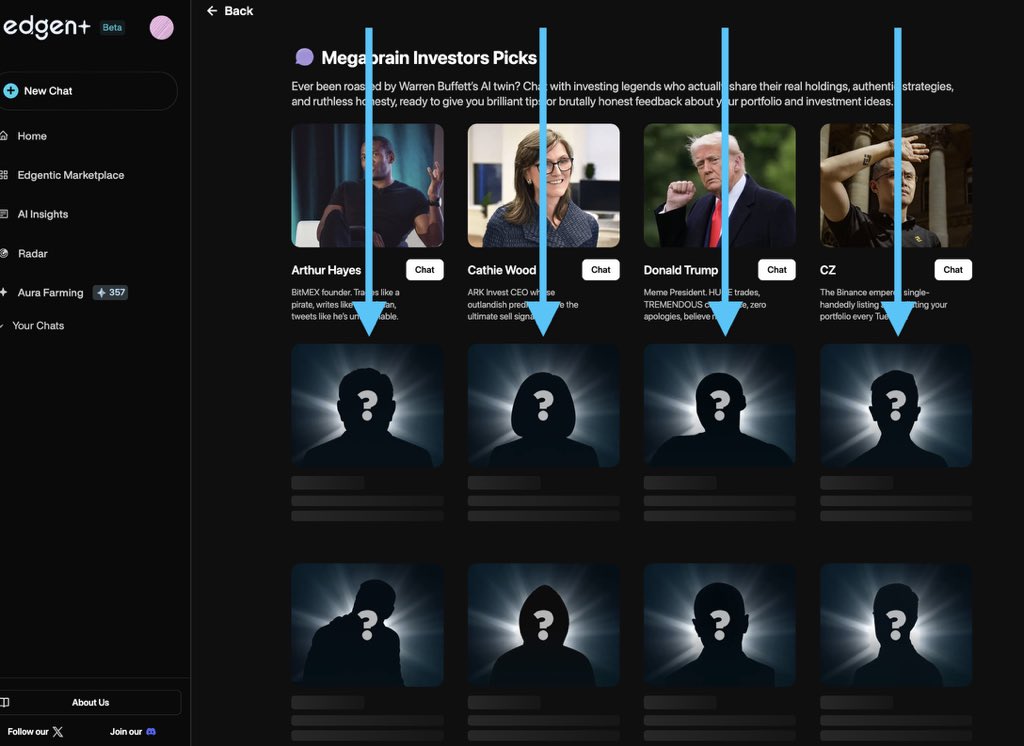This screenshot has width=1024, height=746.
Task: Click description starting 'ARK Invest CEO'
Action: click(522, 304)
